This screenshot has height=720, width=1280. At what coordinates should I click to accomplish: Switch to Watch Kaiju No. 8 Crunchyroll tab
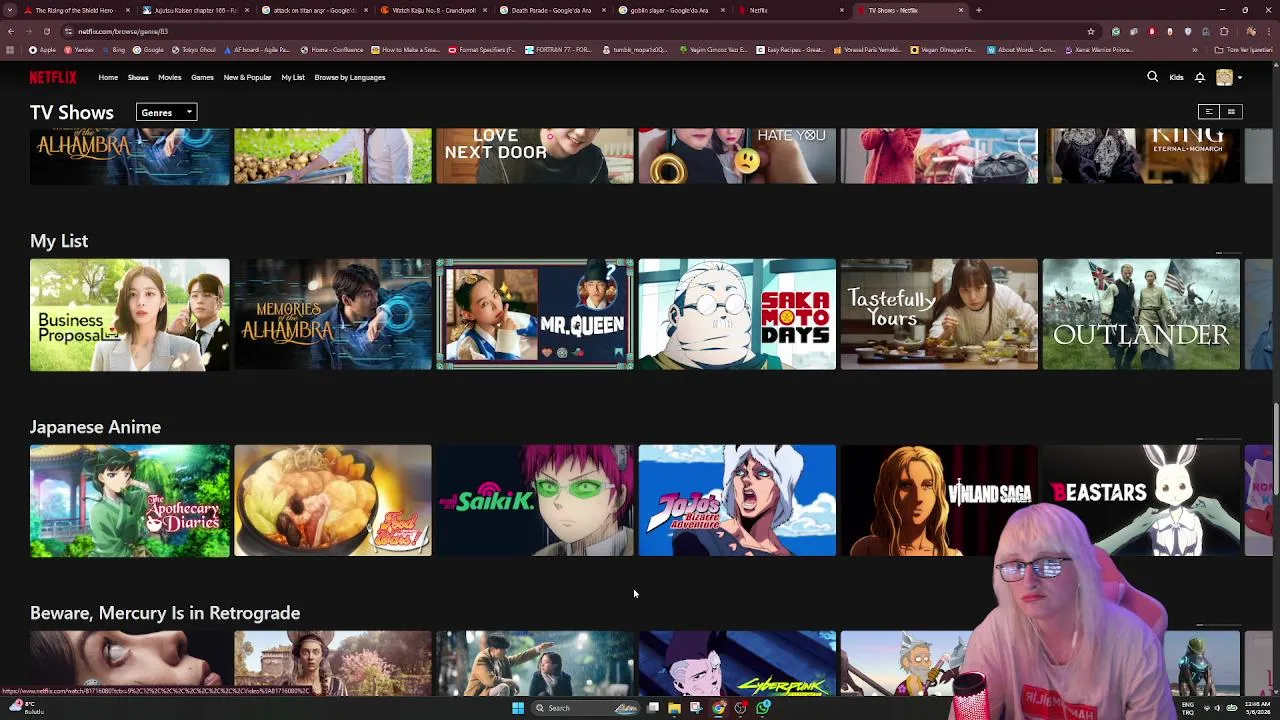point(434,10)
